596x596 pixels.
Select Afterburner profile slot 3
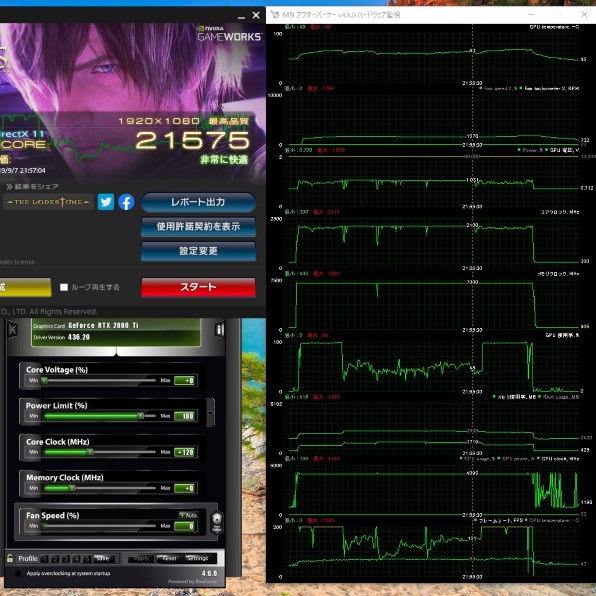pos(66,558)
